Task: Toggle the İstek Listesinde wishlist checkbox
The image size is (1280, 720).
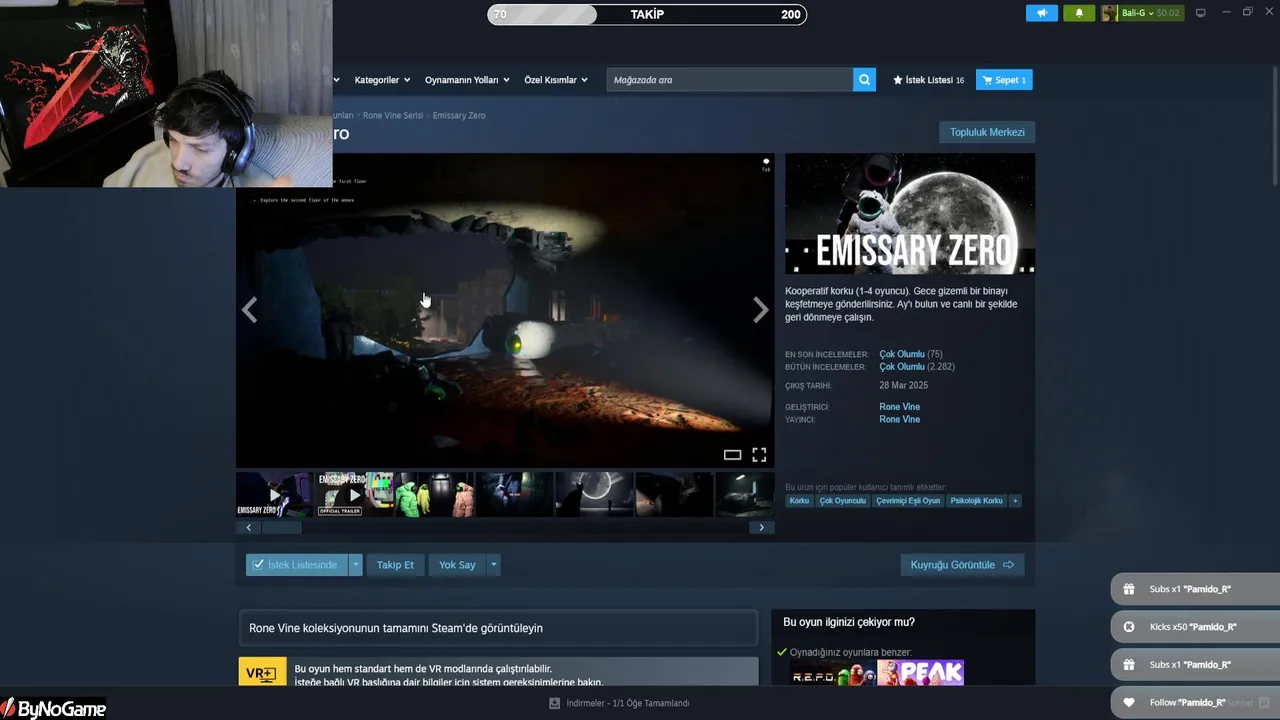Action: pos(258,565)
